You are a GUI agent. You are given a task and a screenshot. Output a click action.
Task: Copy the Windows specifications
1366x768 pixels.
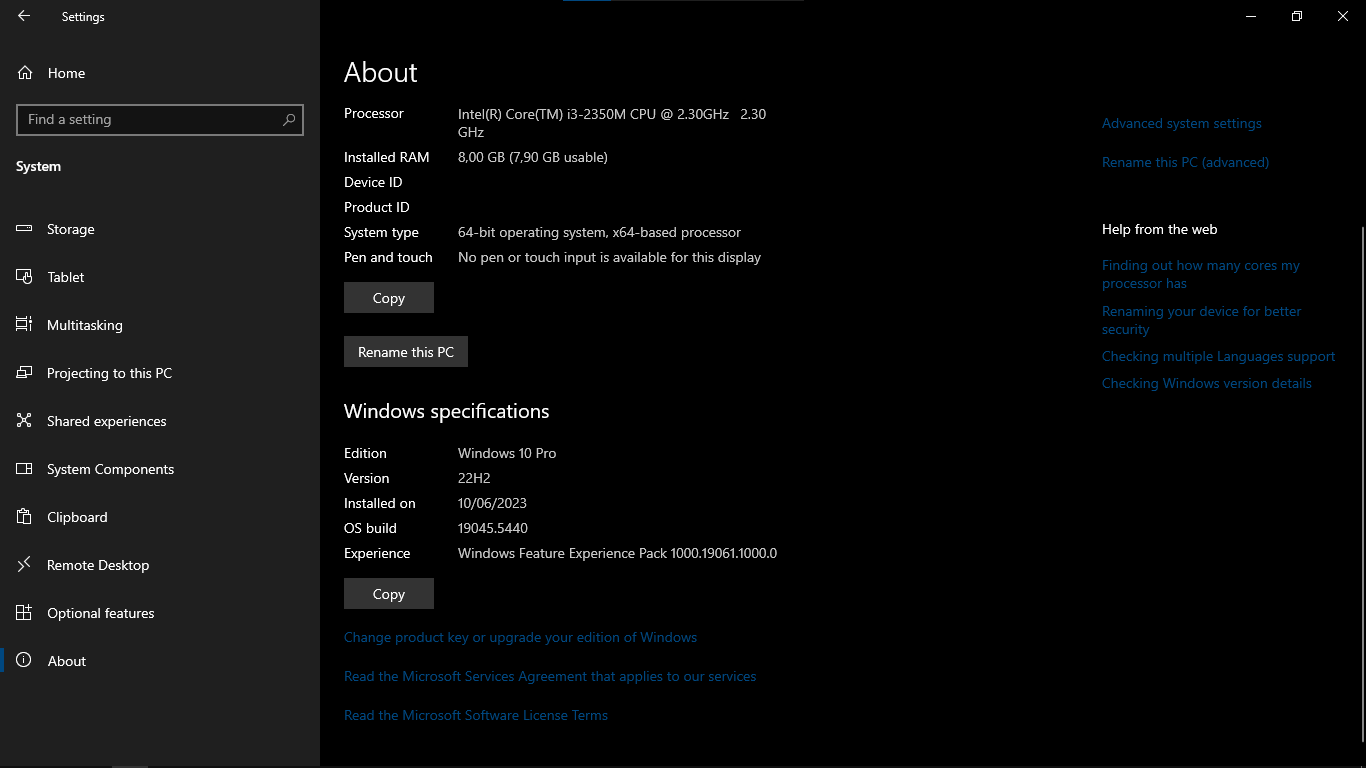click(x=388, y=594)
